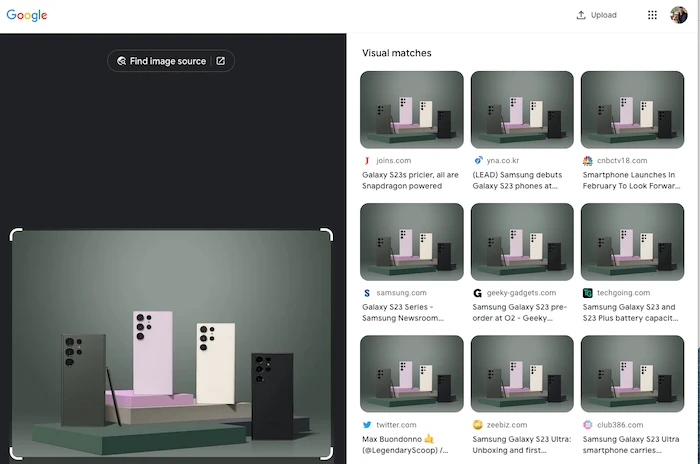Click the pink phone in the searched image
Viewport: 700px width, 464px height.
point(153,353)
